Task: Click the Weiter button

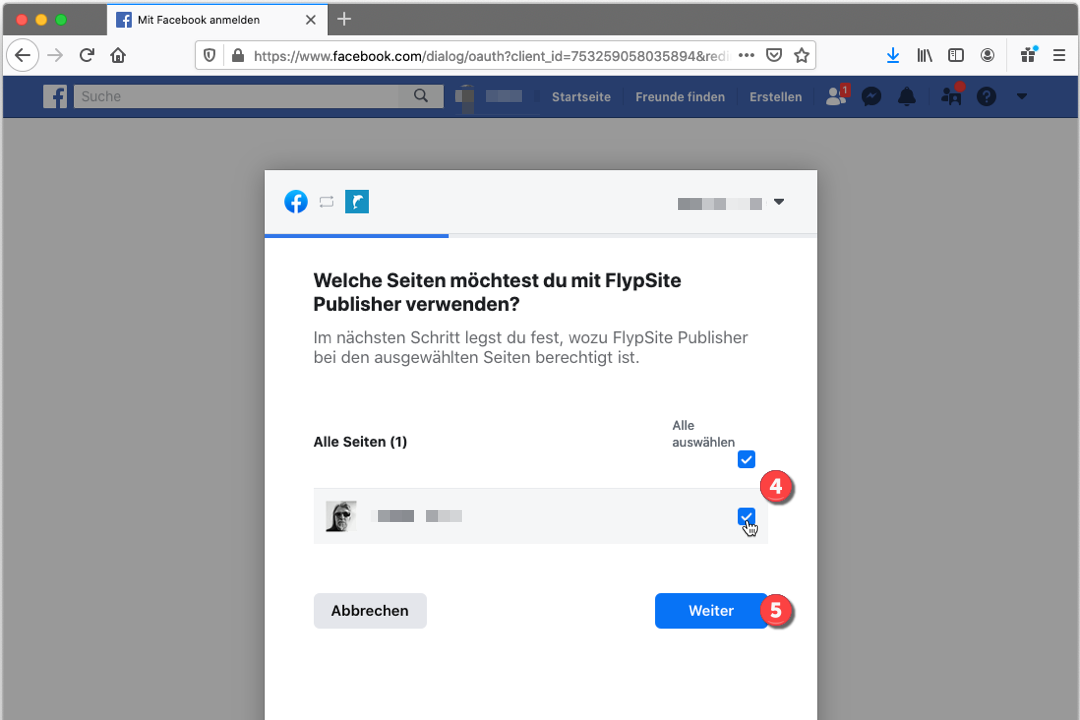Action: tap(712, 610)
